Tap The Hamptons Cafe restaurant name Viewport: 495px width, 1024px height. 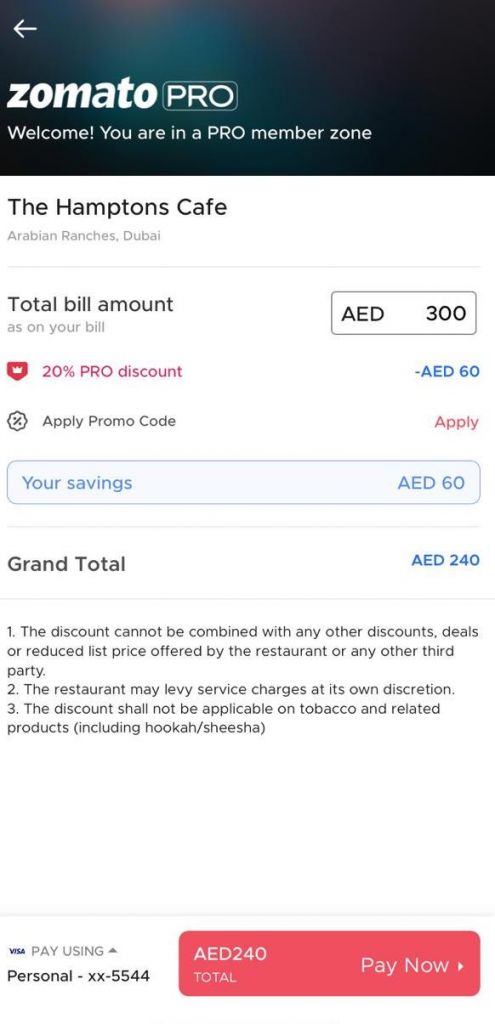point(118,207)
